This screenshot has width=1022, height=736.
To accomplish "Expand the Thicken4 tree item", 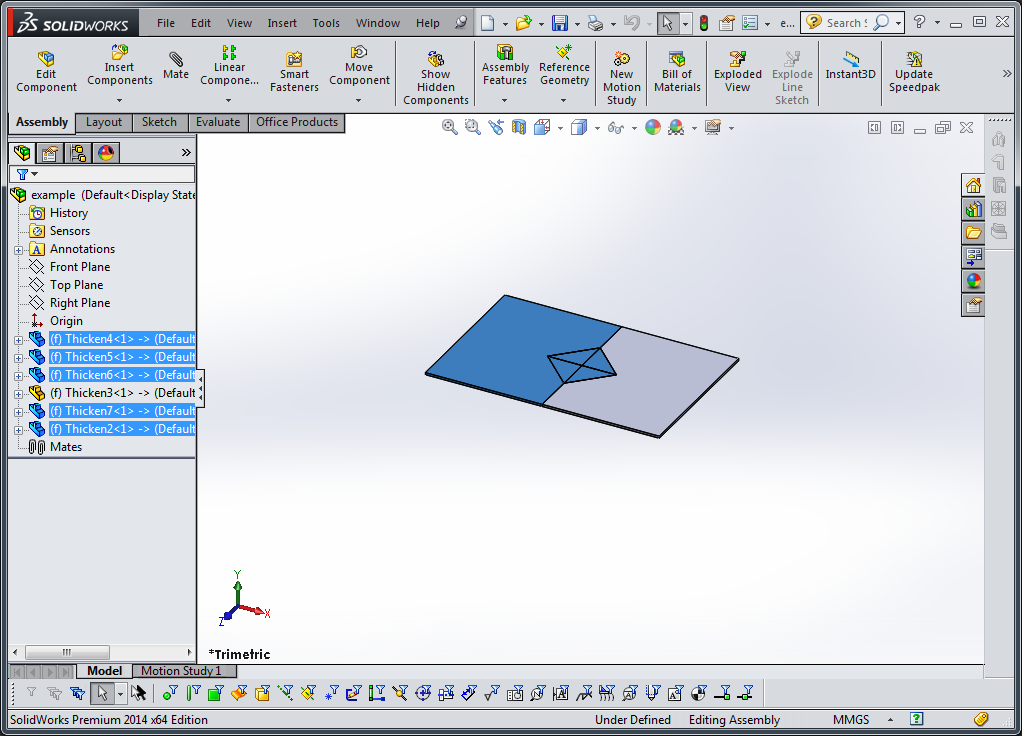I will click(19, 338).
